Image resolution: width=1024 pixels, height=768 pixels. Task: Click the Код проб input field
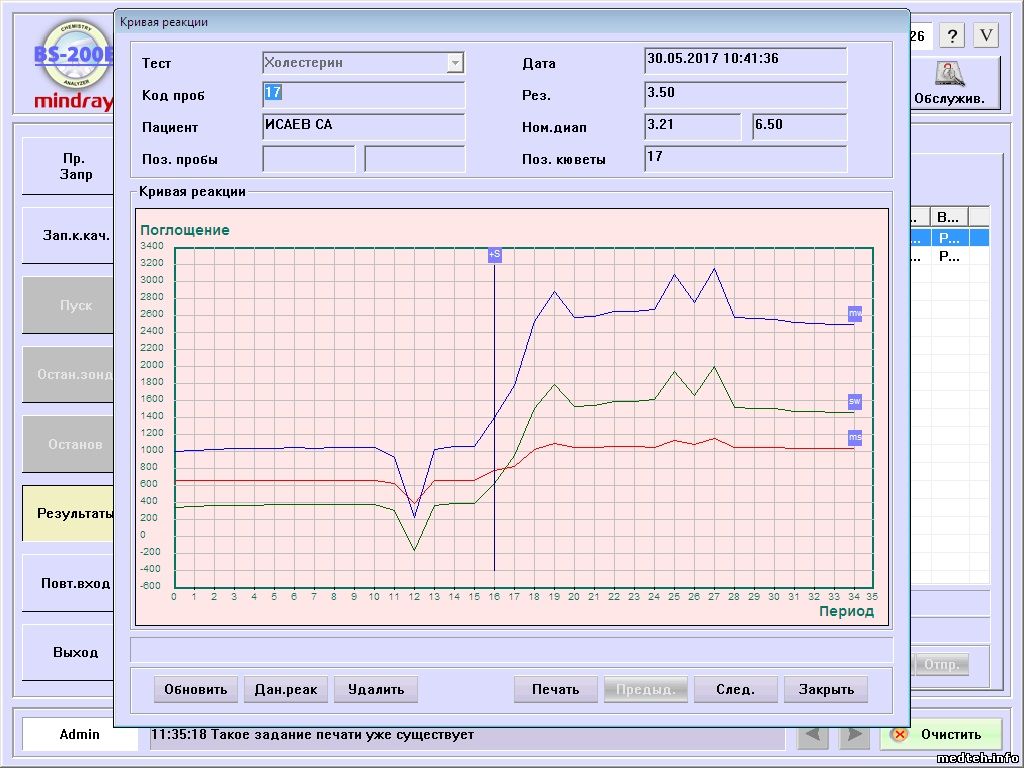(364, 95)
